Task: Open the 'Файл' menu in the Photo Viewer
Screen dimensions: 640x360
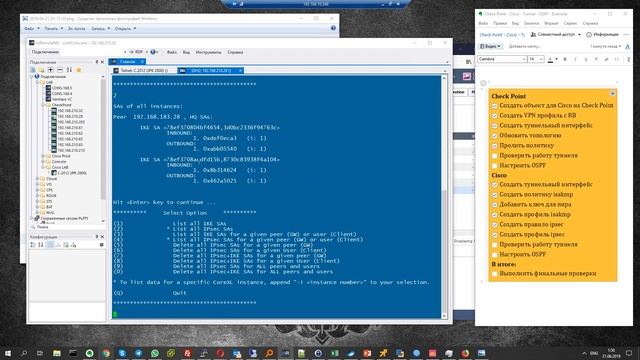Action: 31,29
